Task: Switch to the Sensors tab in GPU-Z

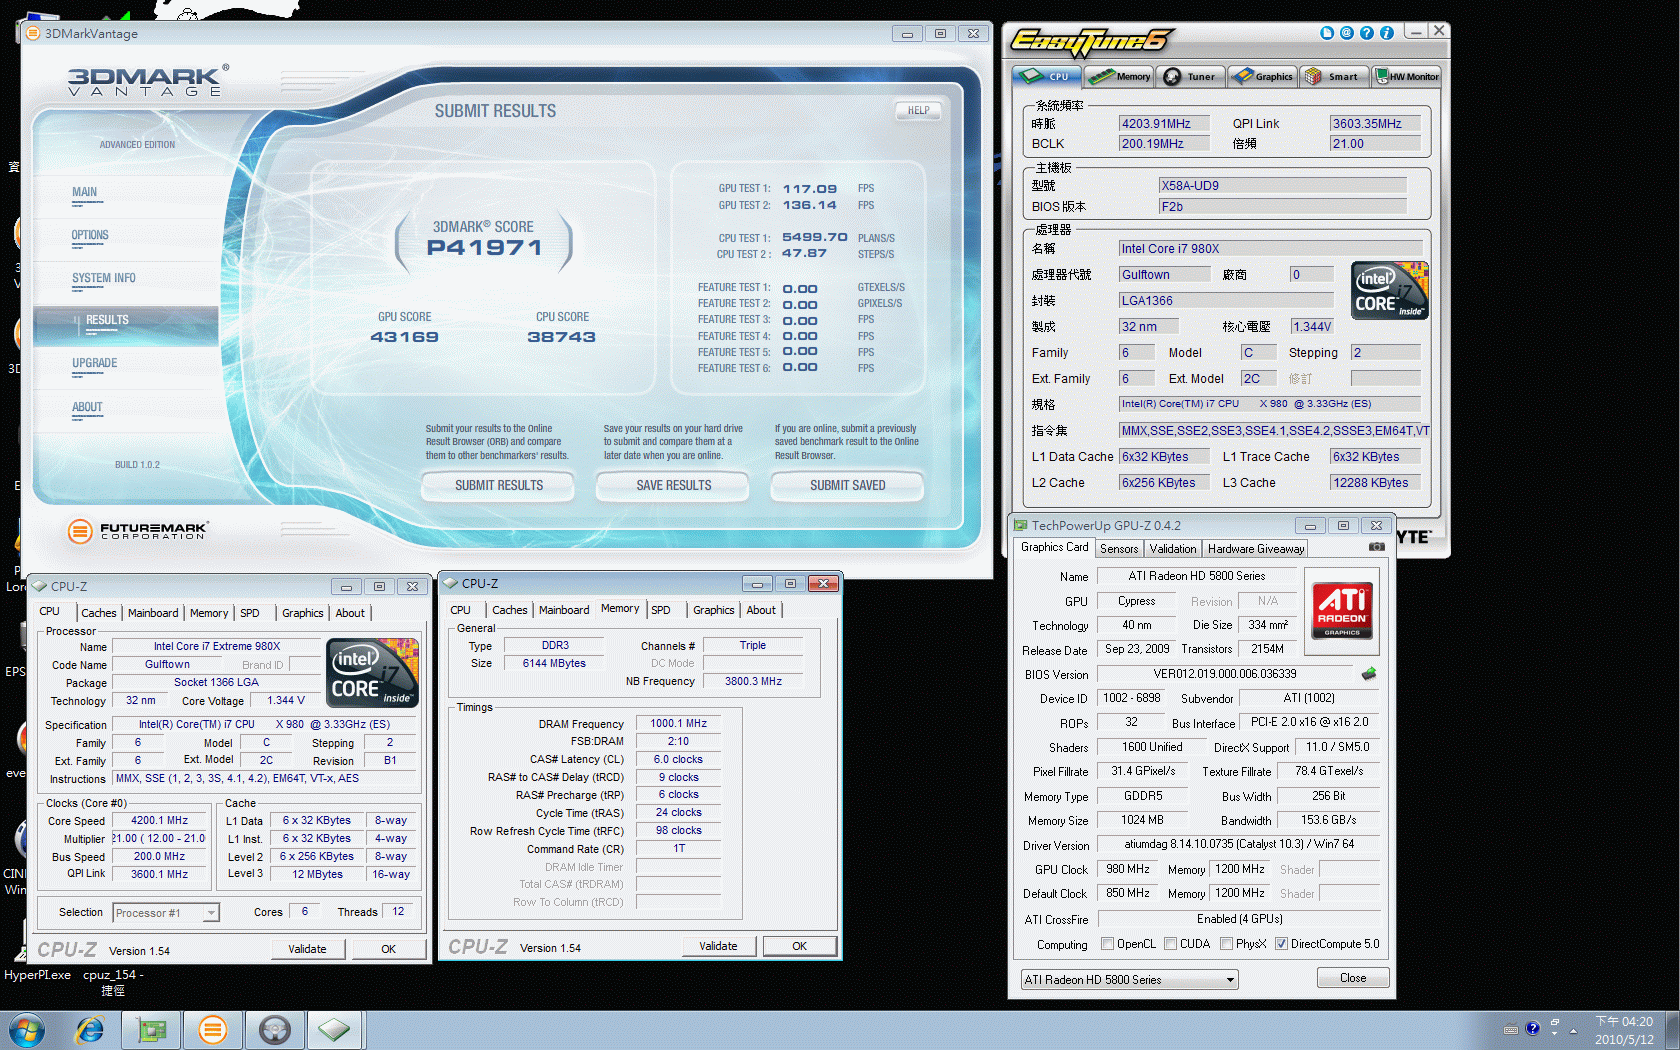Action: (x=1119, y=549)
